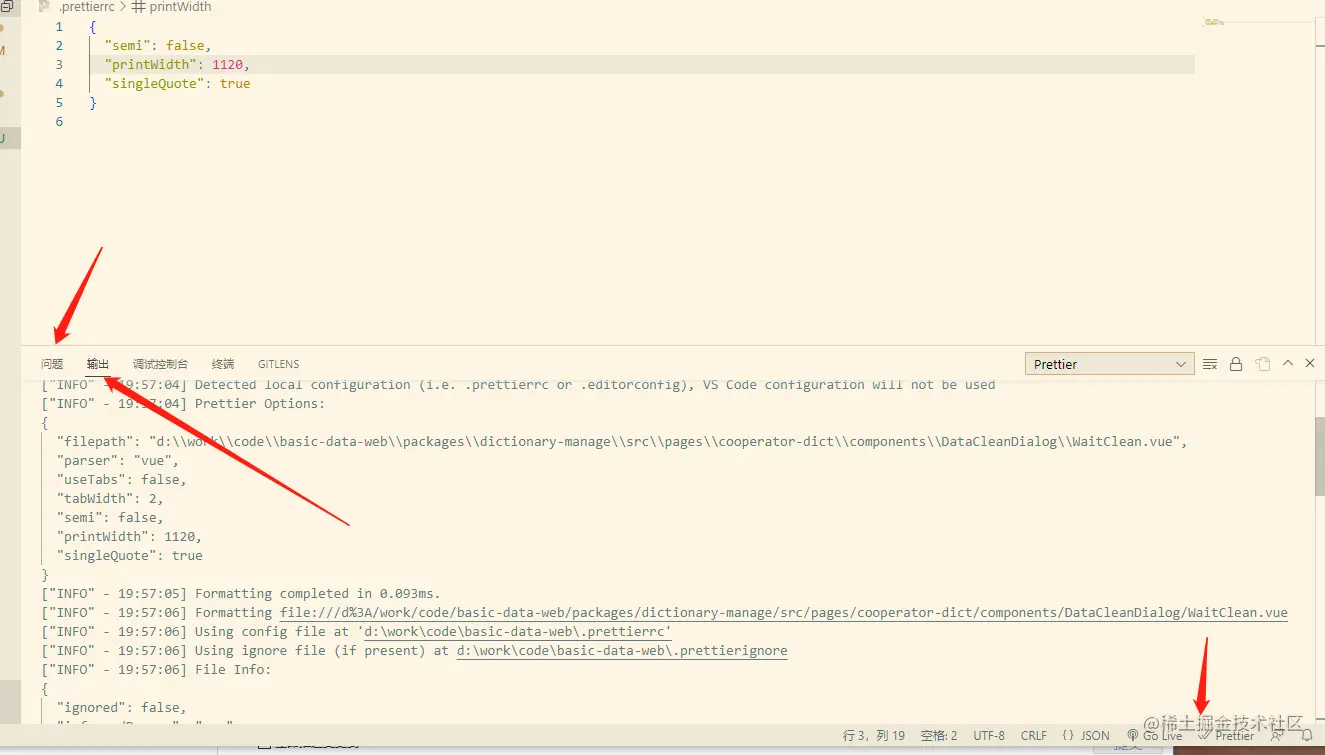Click "singleQuote" key in the editor

[x=154, y=83]
